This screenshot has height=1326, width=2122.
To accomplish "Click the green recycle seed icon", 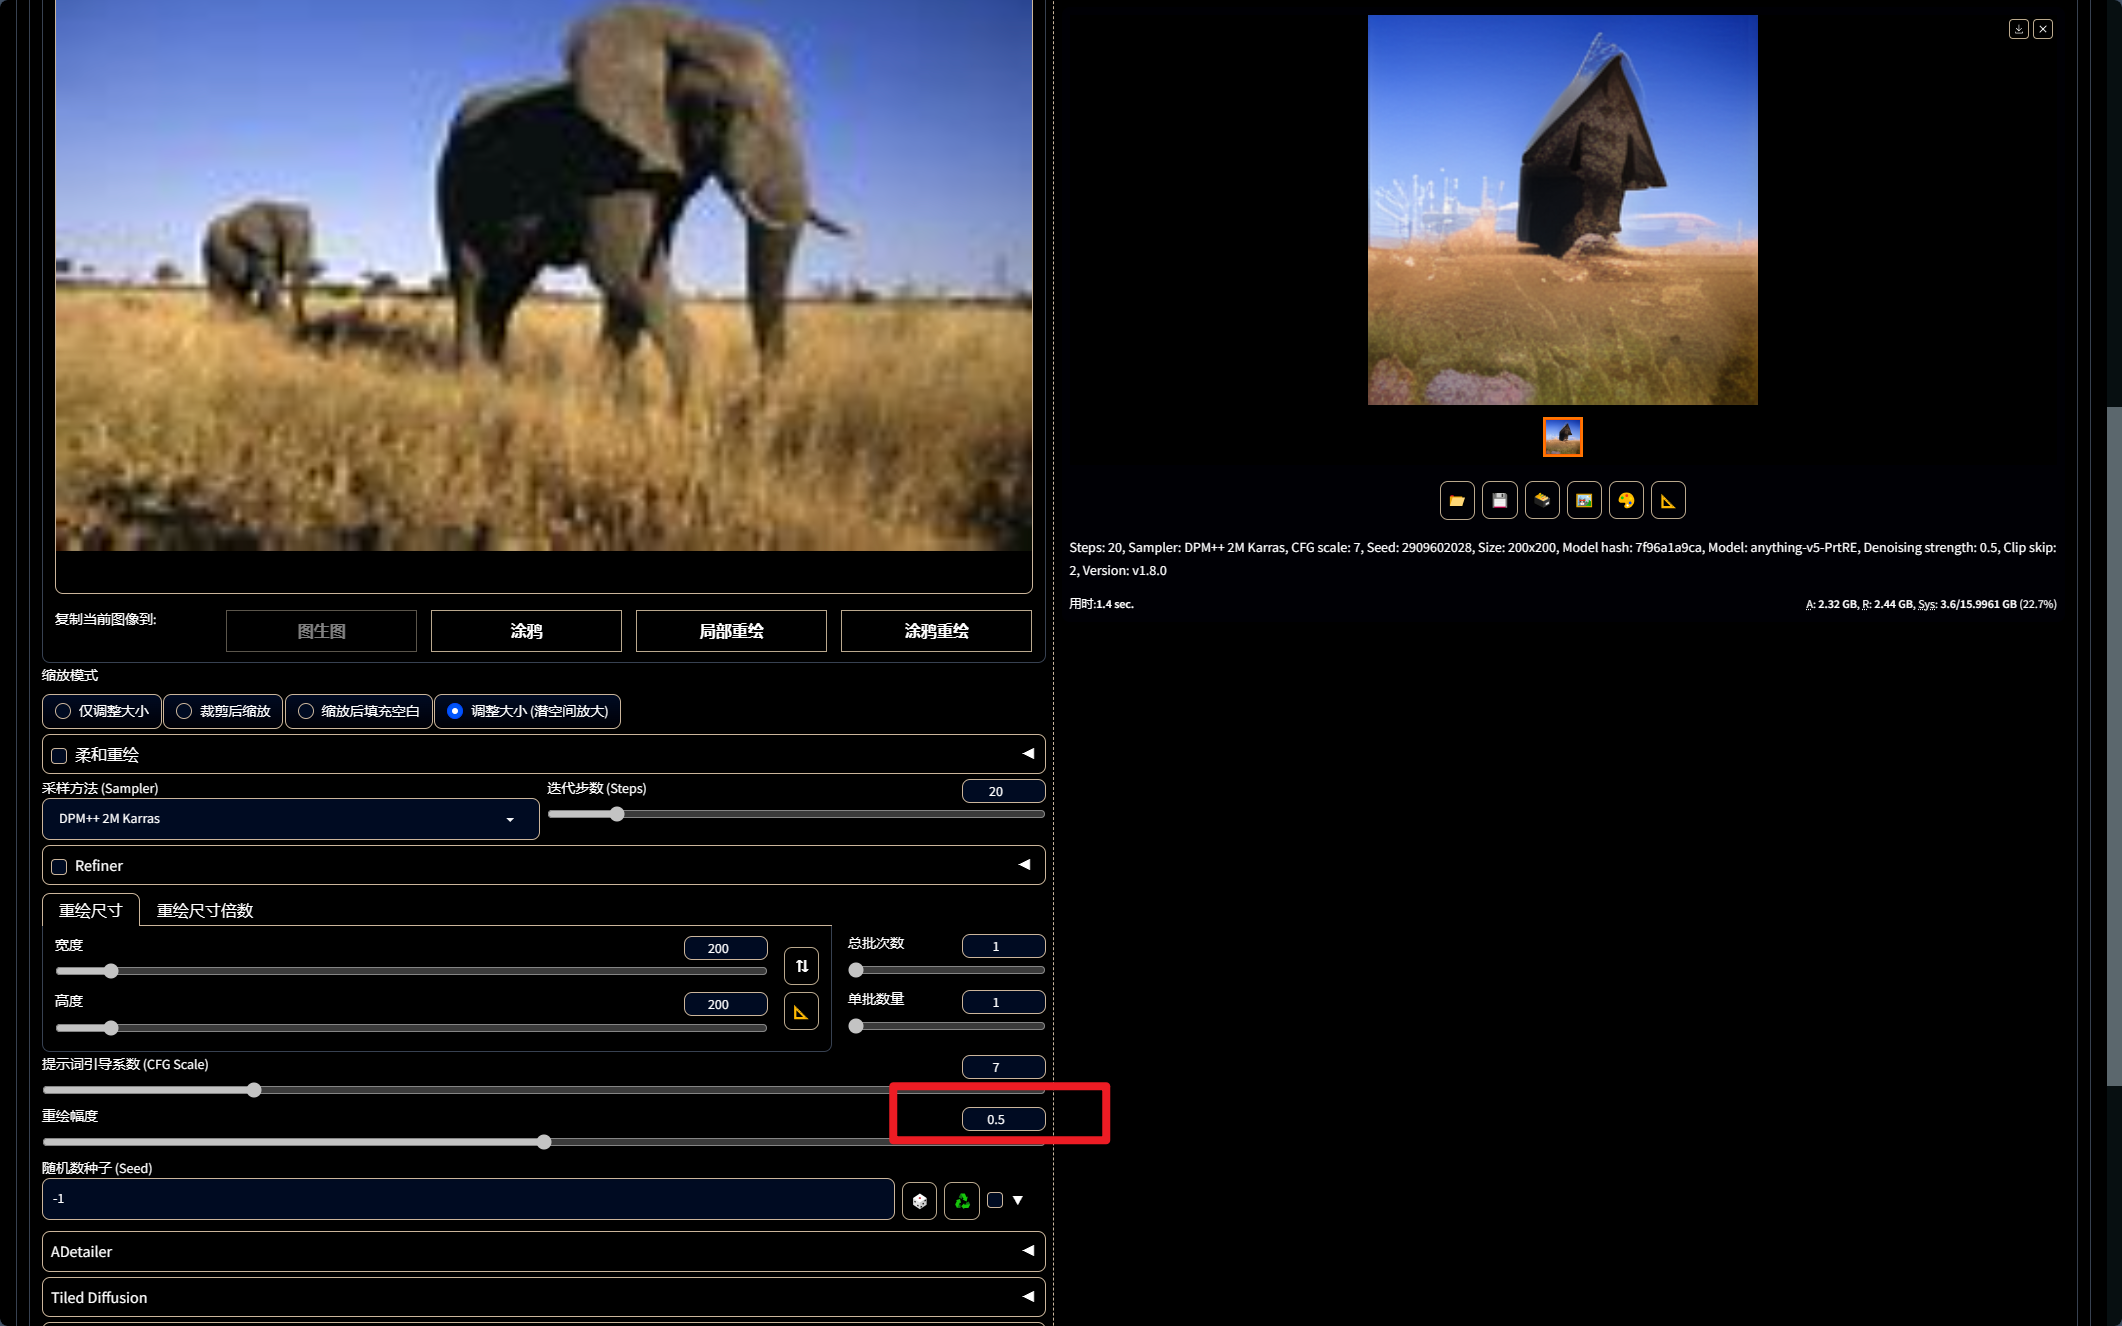I will pyautogui.click(x=961, y=1201).
